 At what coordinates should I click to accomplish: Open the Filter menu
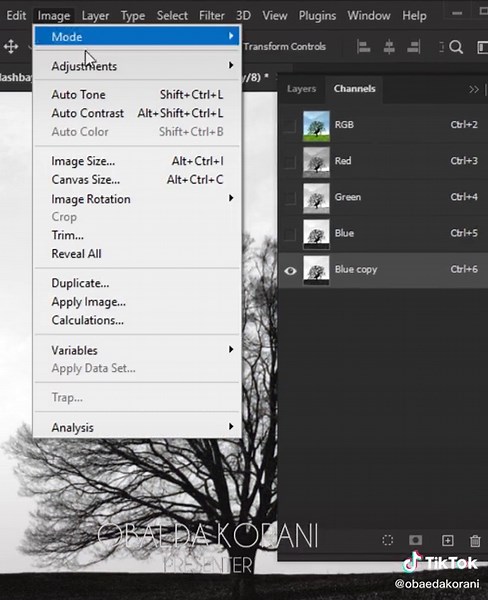(x=211, y=16)
